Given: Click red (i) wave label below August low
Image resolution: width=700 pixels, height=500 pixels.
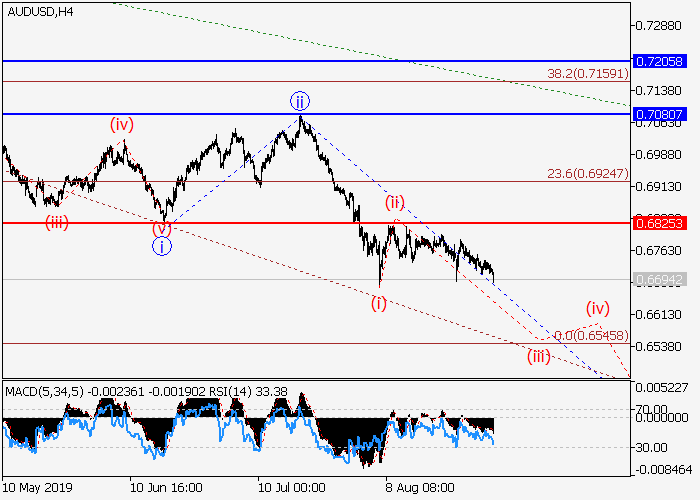Looking at the screenshot, I should (x=379, y=302).
